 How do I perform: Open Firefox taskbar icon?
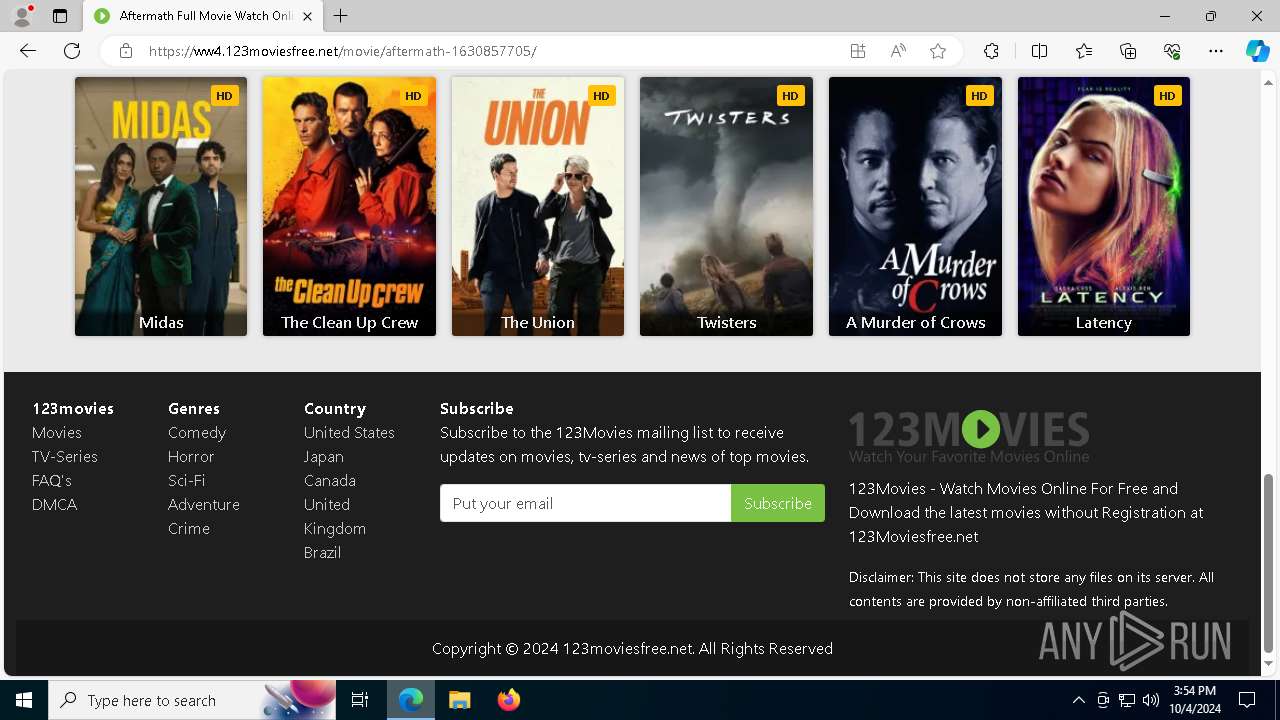coord(508,700)
